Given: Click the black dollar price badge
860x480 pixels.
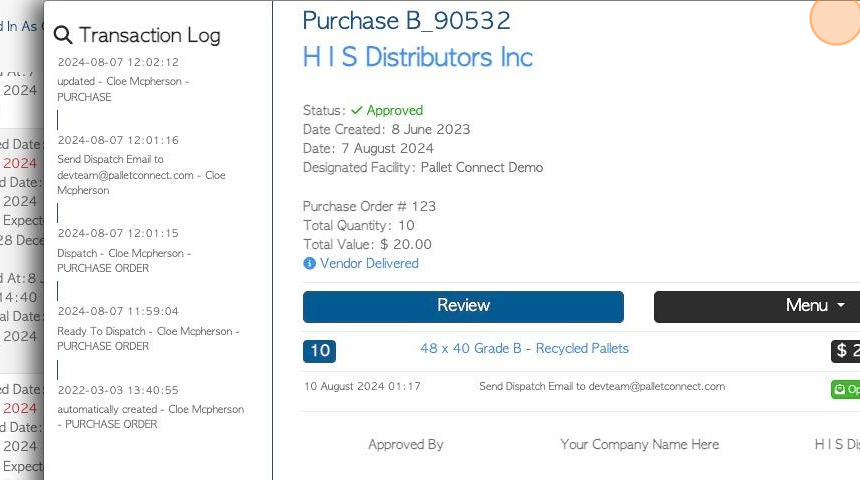Looking at the screenshot, I should pos(845,351).
